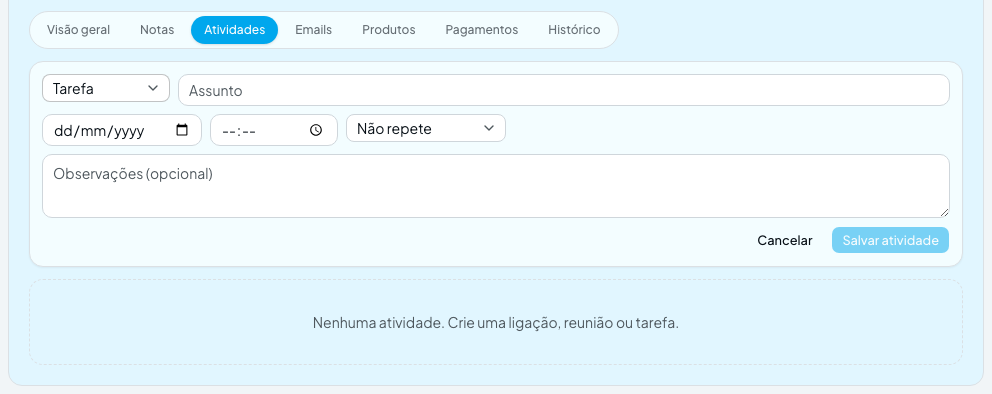Expand the Não repete recurrence dropdown
This screenshot has width=992, height=394.
pyautogui.click(x=426, y=128)
